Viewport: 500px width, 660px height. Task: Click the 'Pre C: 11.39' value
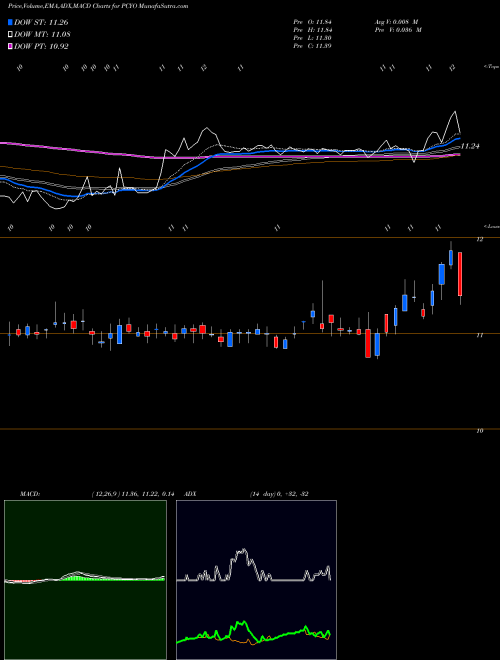click(312, 46)
